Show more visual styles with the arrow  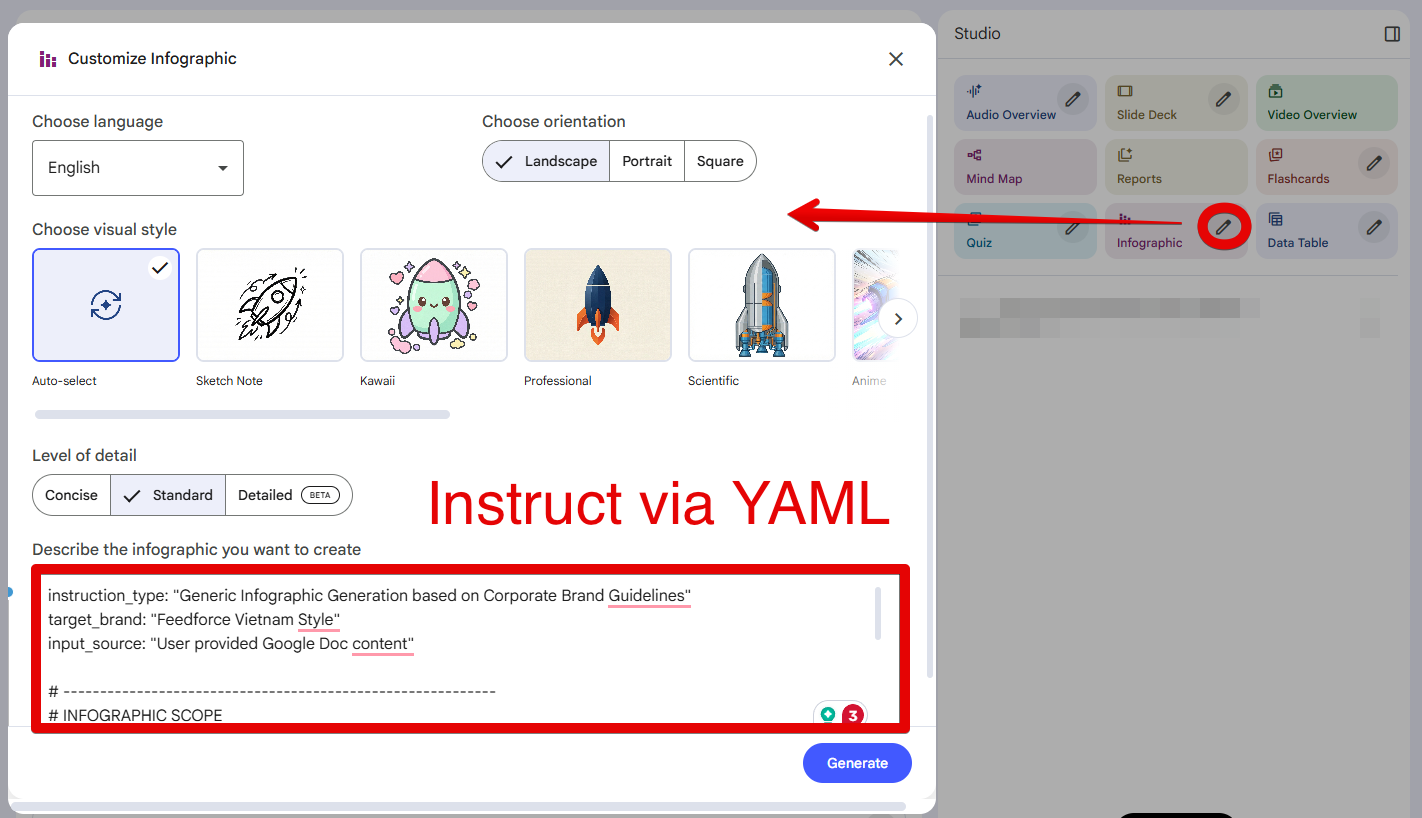coord(898,319)
